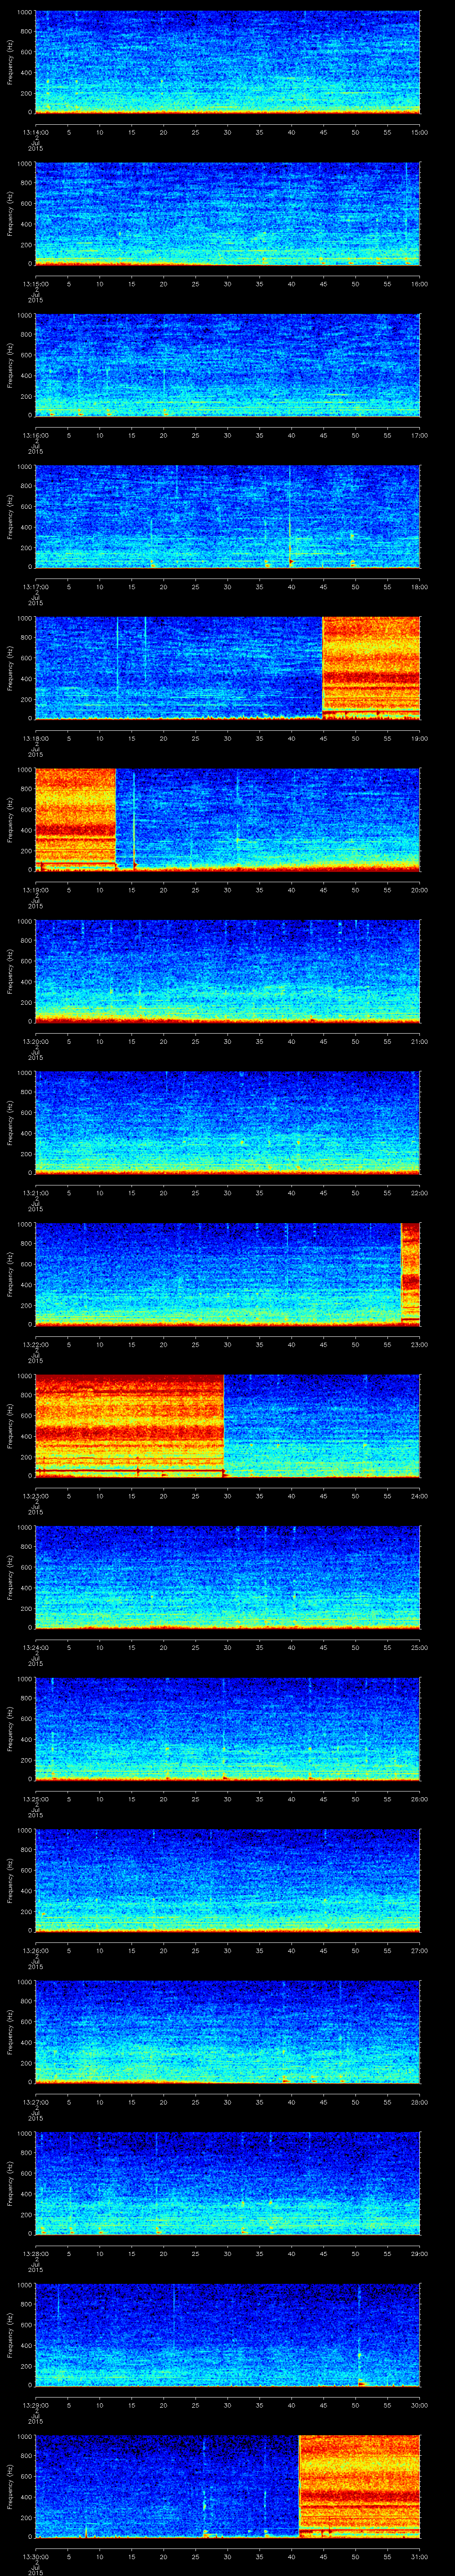Click the "Frequency (Hz)" axis label of the 13:14 panel
This screenshot has width=455, height=2576.
click(10, 62)
